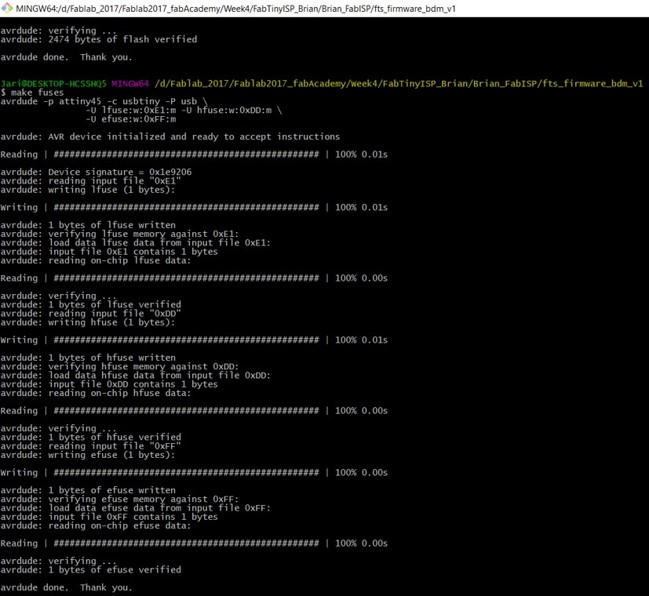Screen dimensions: 649x596
Task: Click 'verifying lfuse memory against 0xE1:' line
Action: point(120,234)
